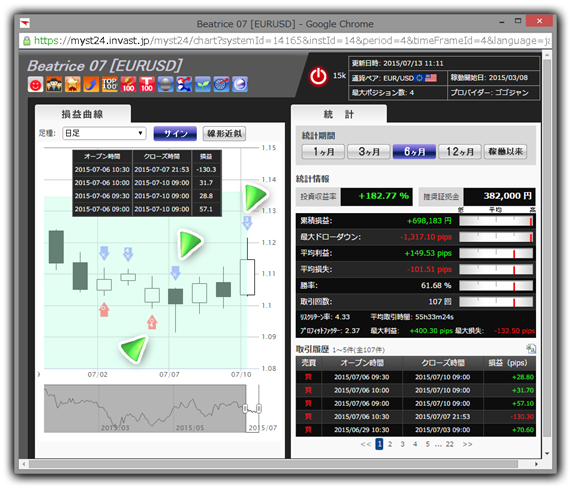
Task: Click the group of people badge icon
Action: [54, 84]
